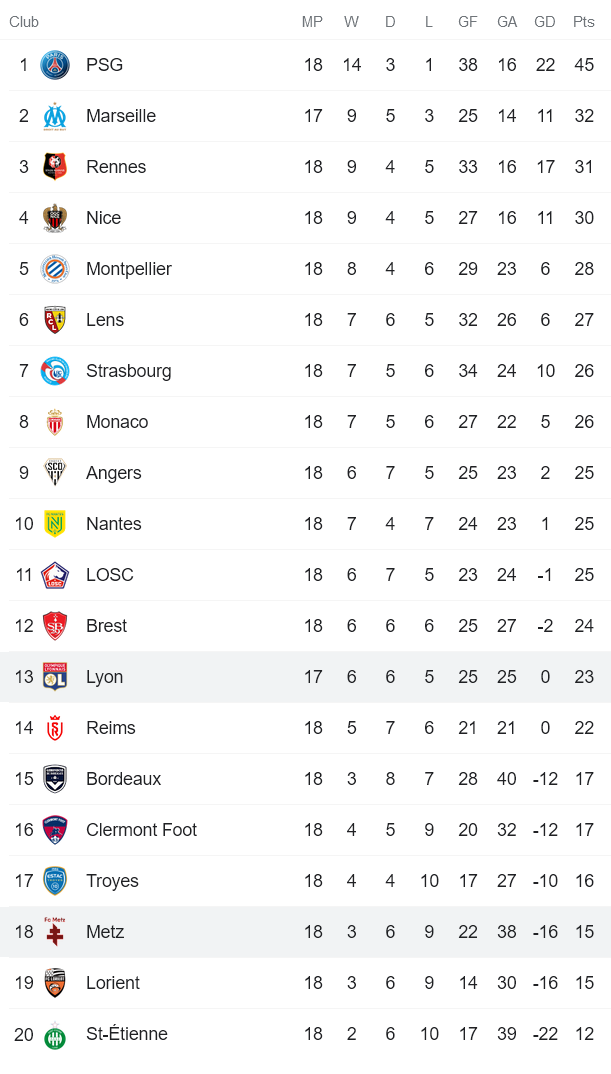The image size is (611, 1074).
Task: Click the Club column header
Action: pyautogui.click(x=24, y=22)
